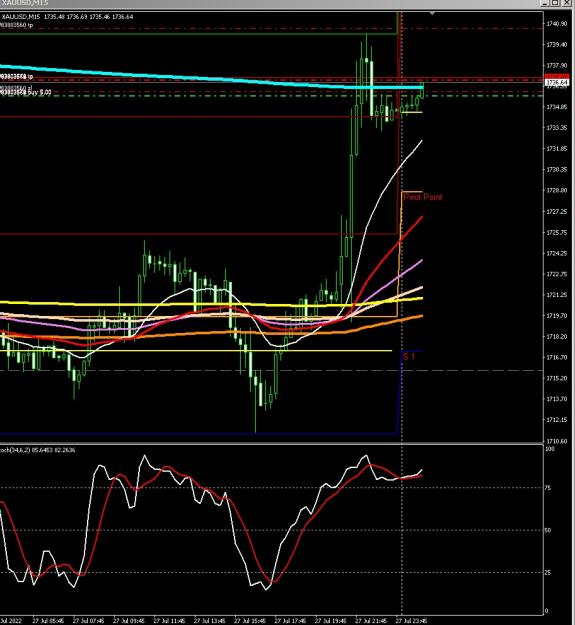Click the 1712.15 price on scale
Viewport: 575px width, 625px height.
(556, 420)
